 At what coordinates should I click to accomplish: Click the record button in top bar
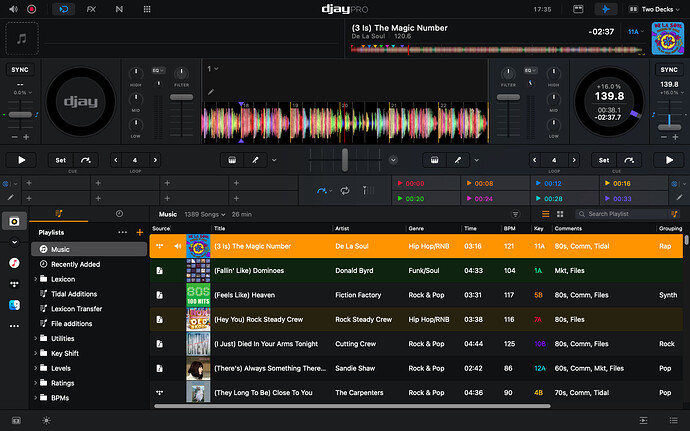[32, 9]
